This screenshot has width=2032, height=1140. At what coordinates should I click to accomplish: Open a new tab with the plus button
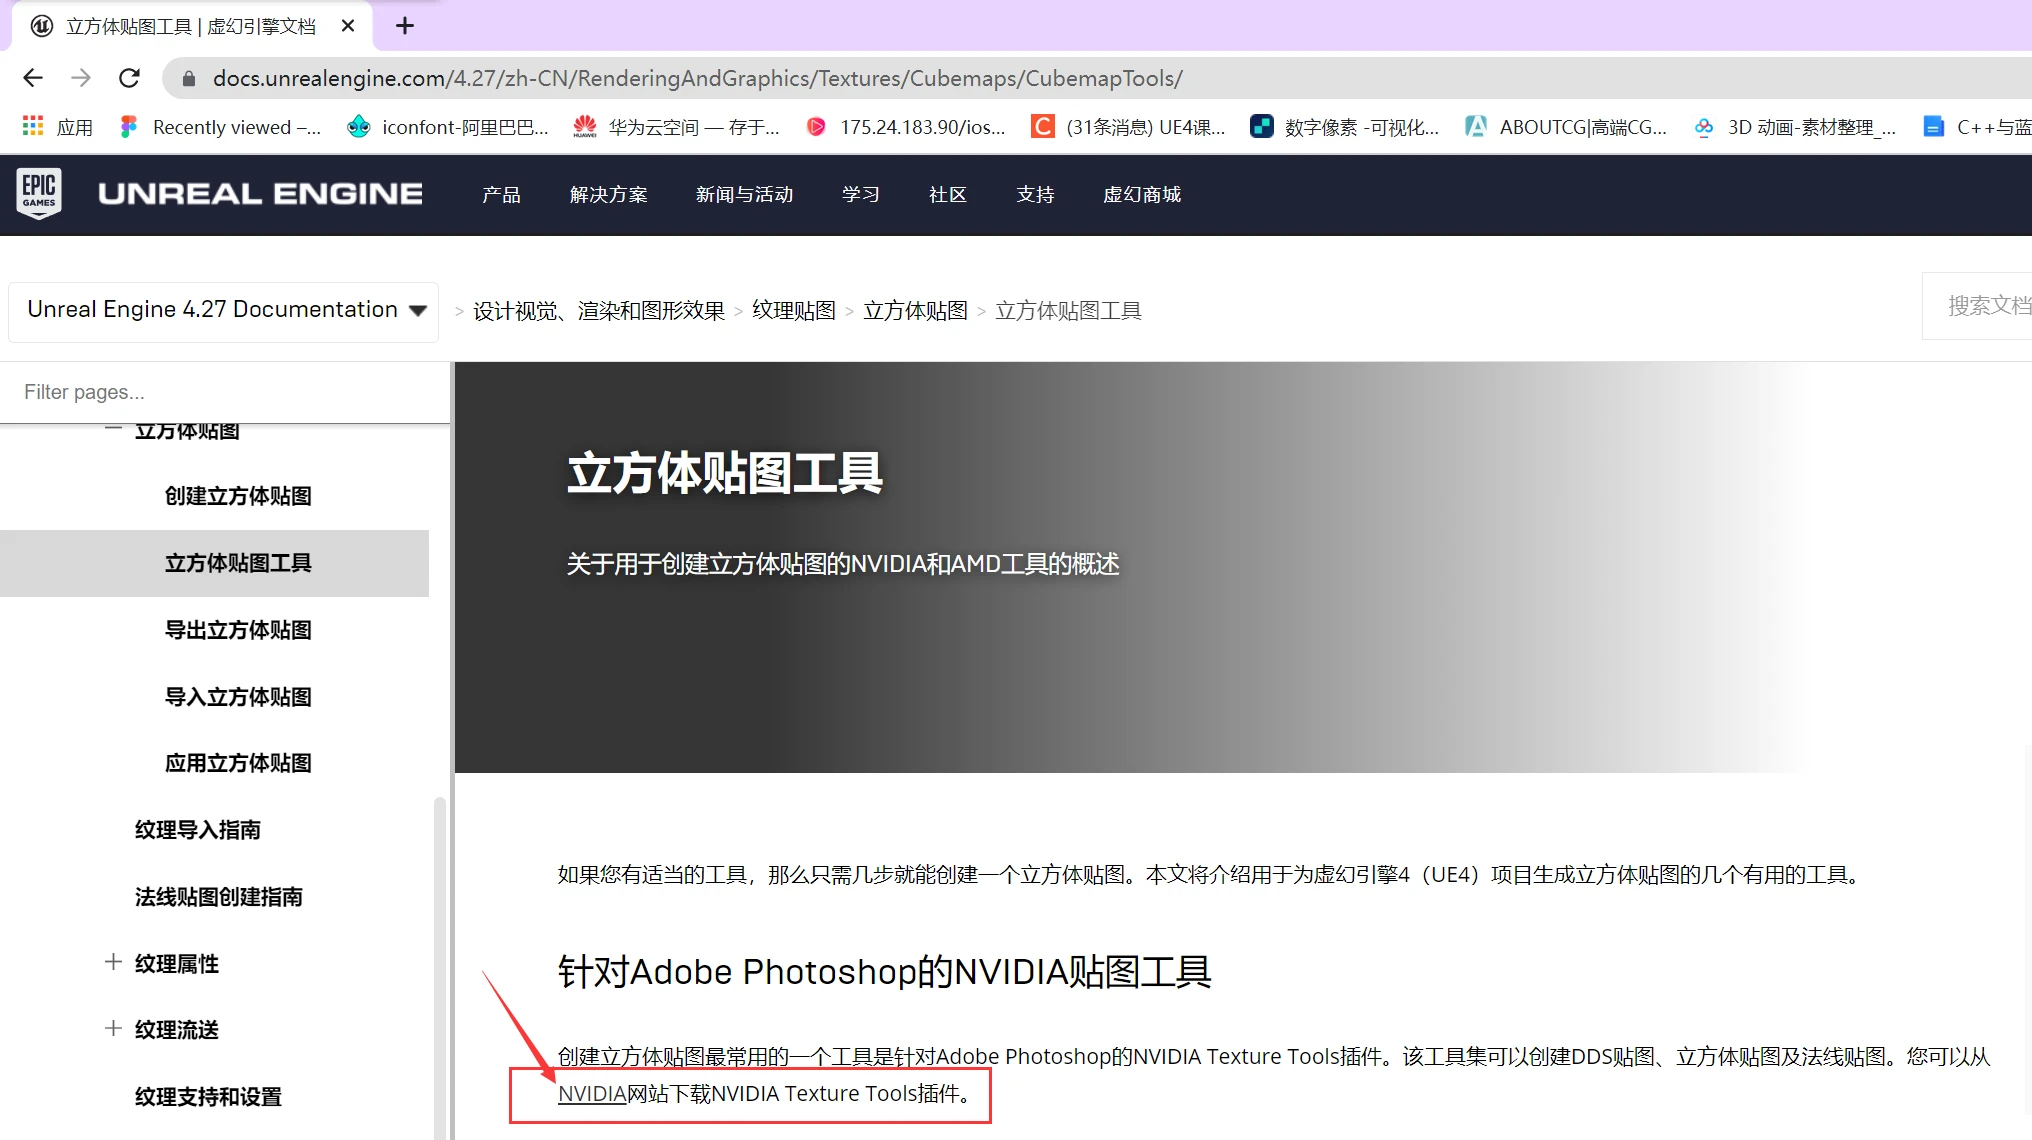tap(404, 26)
